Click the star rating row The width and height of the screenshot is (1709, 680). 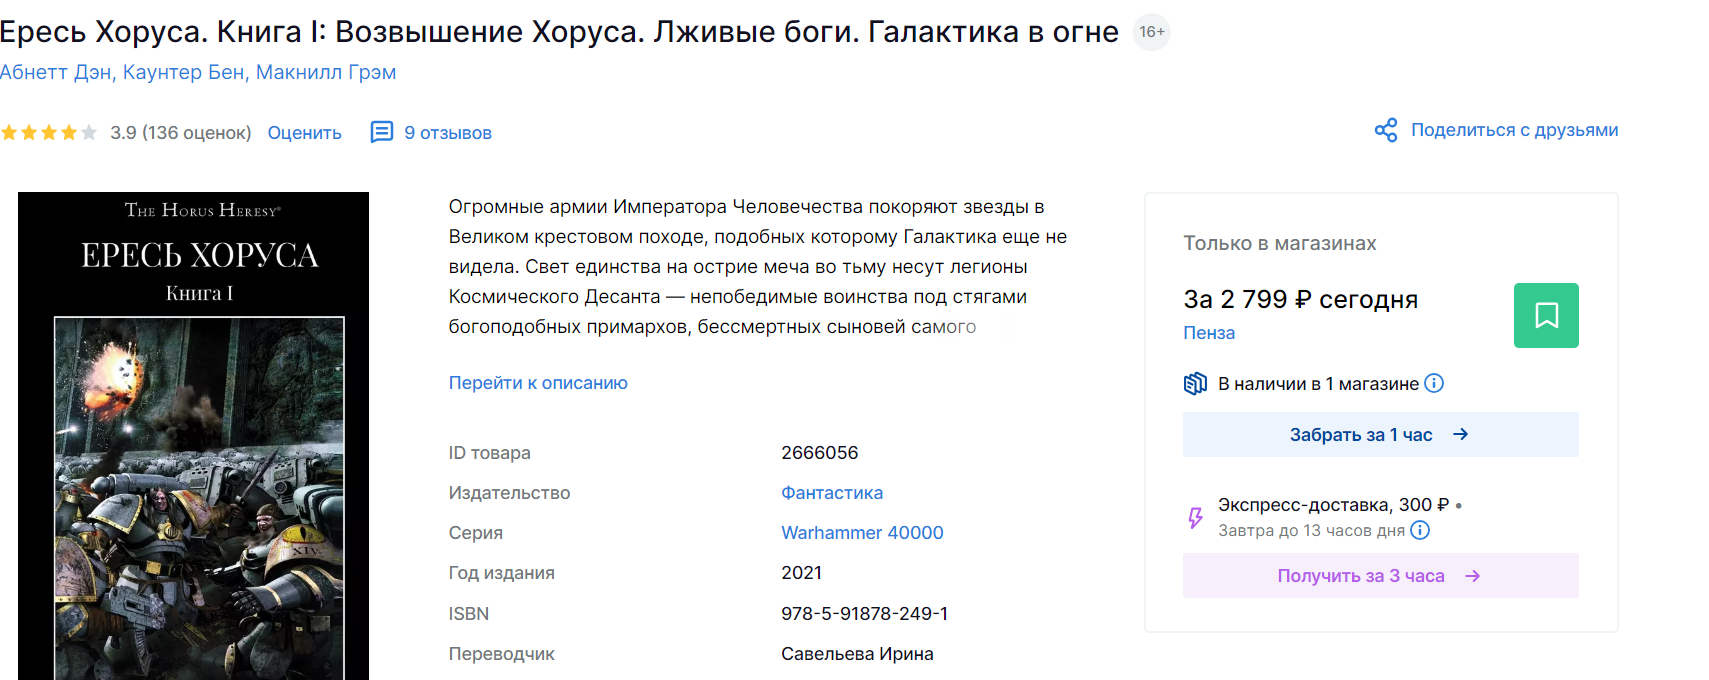point(49,132)
